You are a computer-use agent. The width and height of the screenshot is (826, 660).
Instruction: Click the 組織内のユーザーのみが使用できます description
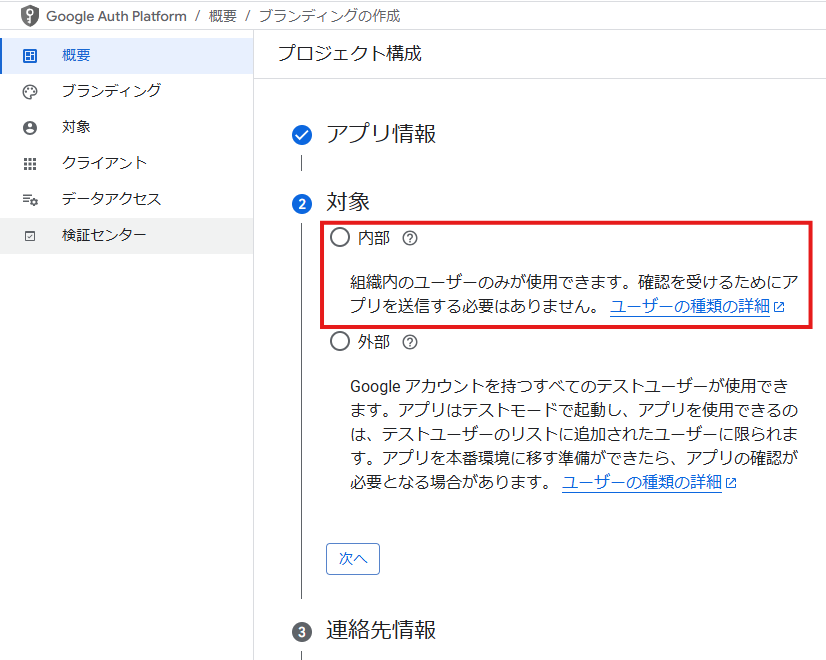574,294
